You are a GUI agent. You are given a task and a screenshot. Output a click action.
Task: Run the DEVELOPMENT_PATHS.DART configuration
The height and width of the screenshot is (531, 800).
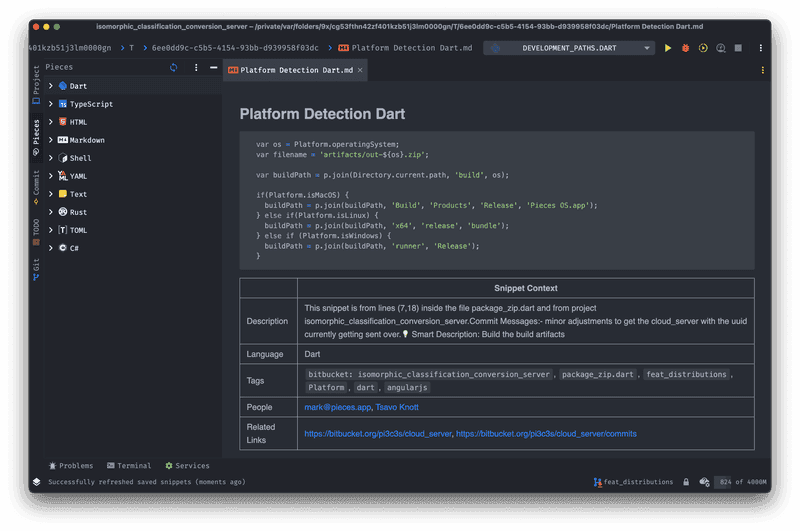pyautogui.click(x=667, y=48)
